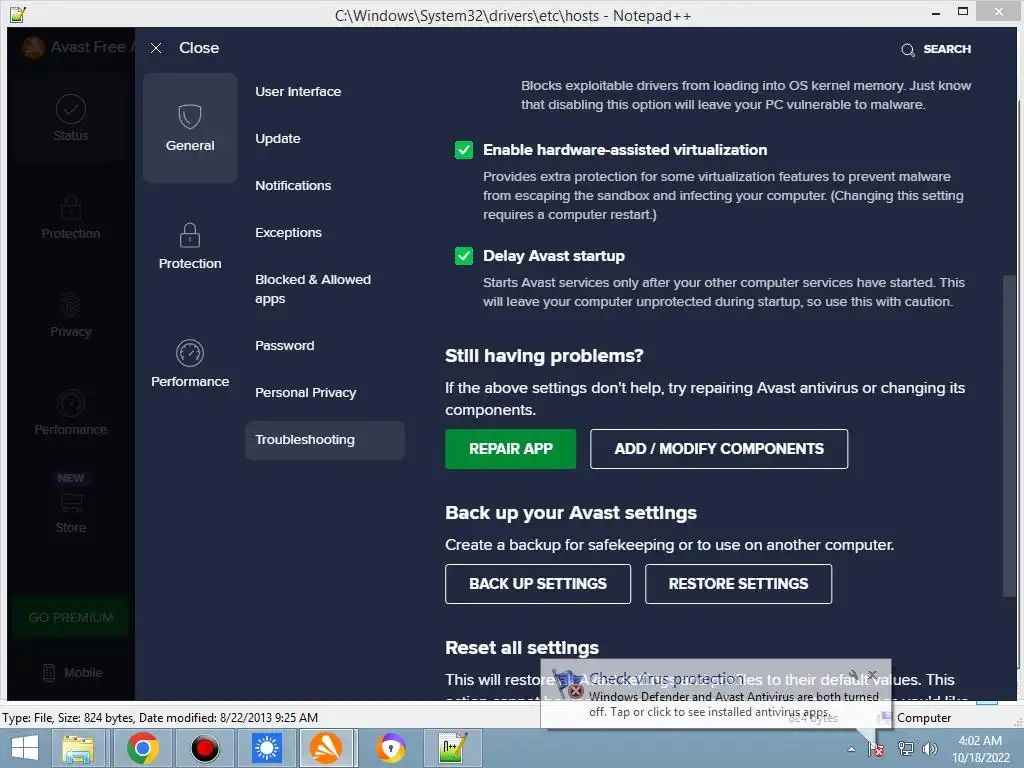Click the 'Reset all settings' heading
This screenshot has height=768, width=1024.
(x=522, y=648)
